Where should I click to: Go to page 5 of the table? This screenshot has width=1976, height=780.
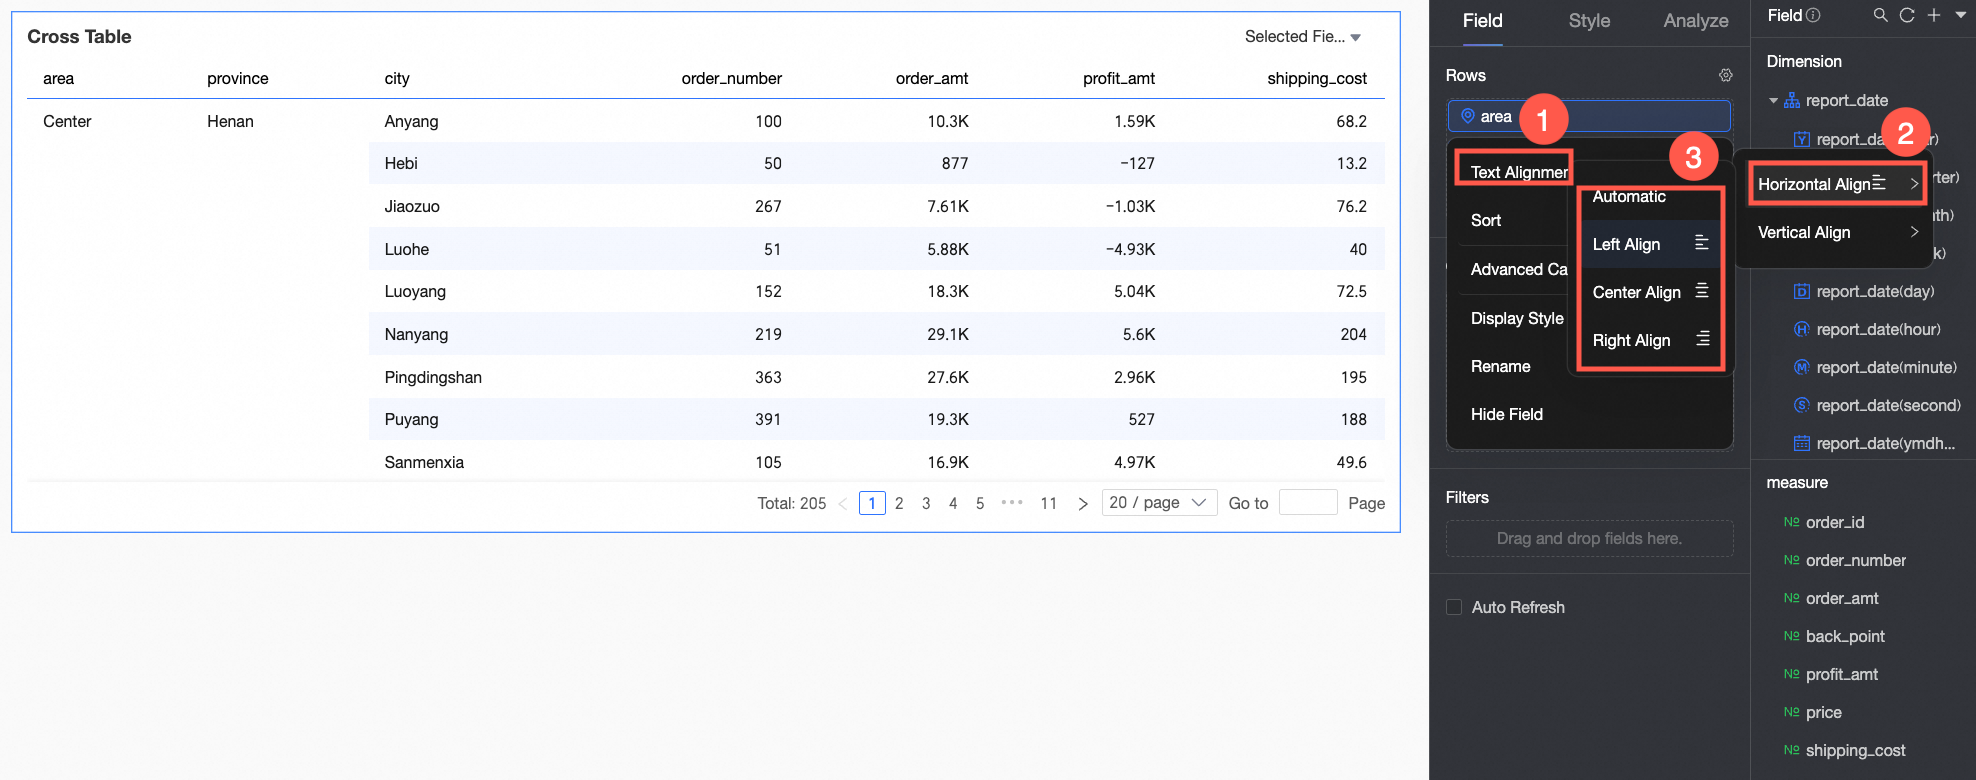980,503
